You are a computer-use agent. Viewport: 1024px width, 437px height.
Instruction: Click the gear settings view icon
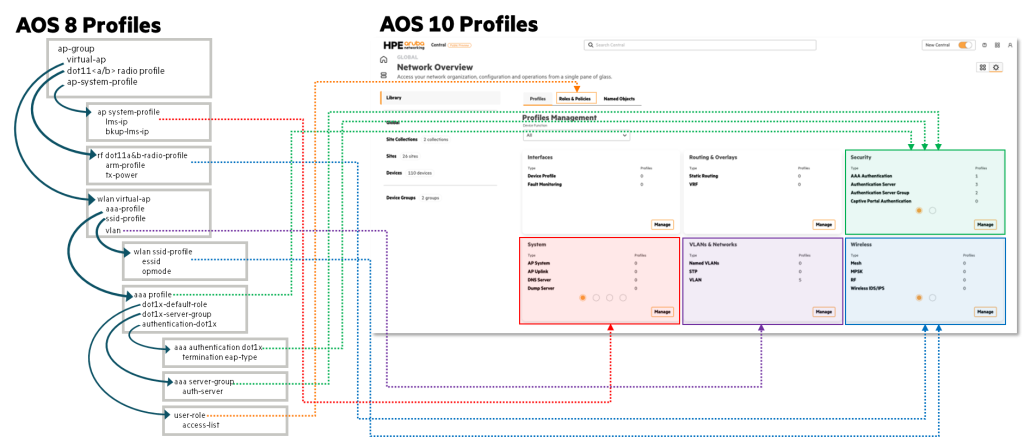[996, 68]
